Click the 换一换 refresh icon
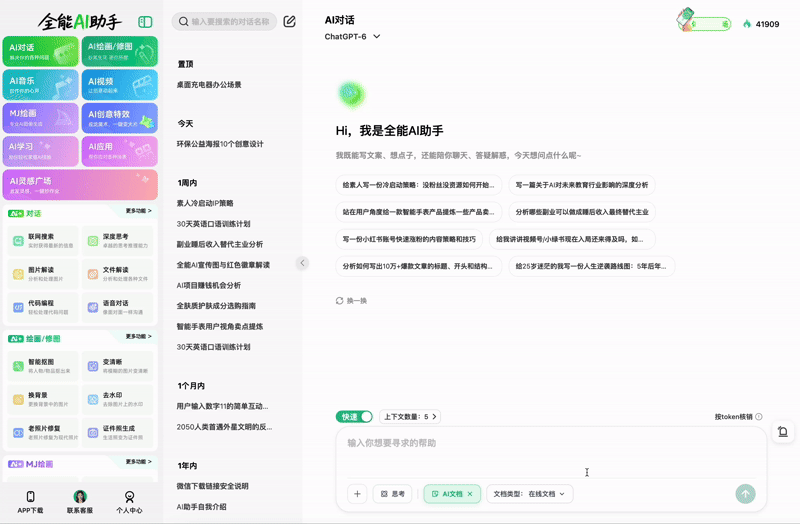Screen dimensions: 800x524 tap(339, 301)
